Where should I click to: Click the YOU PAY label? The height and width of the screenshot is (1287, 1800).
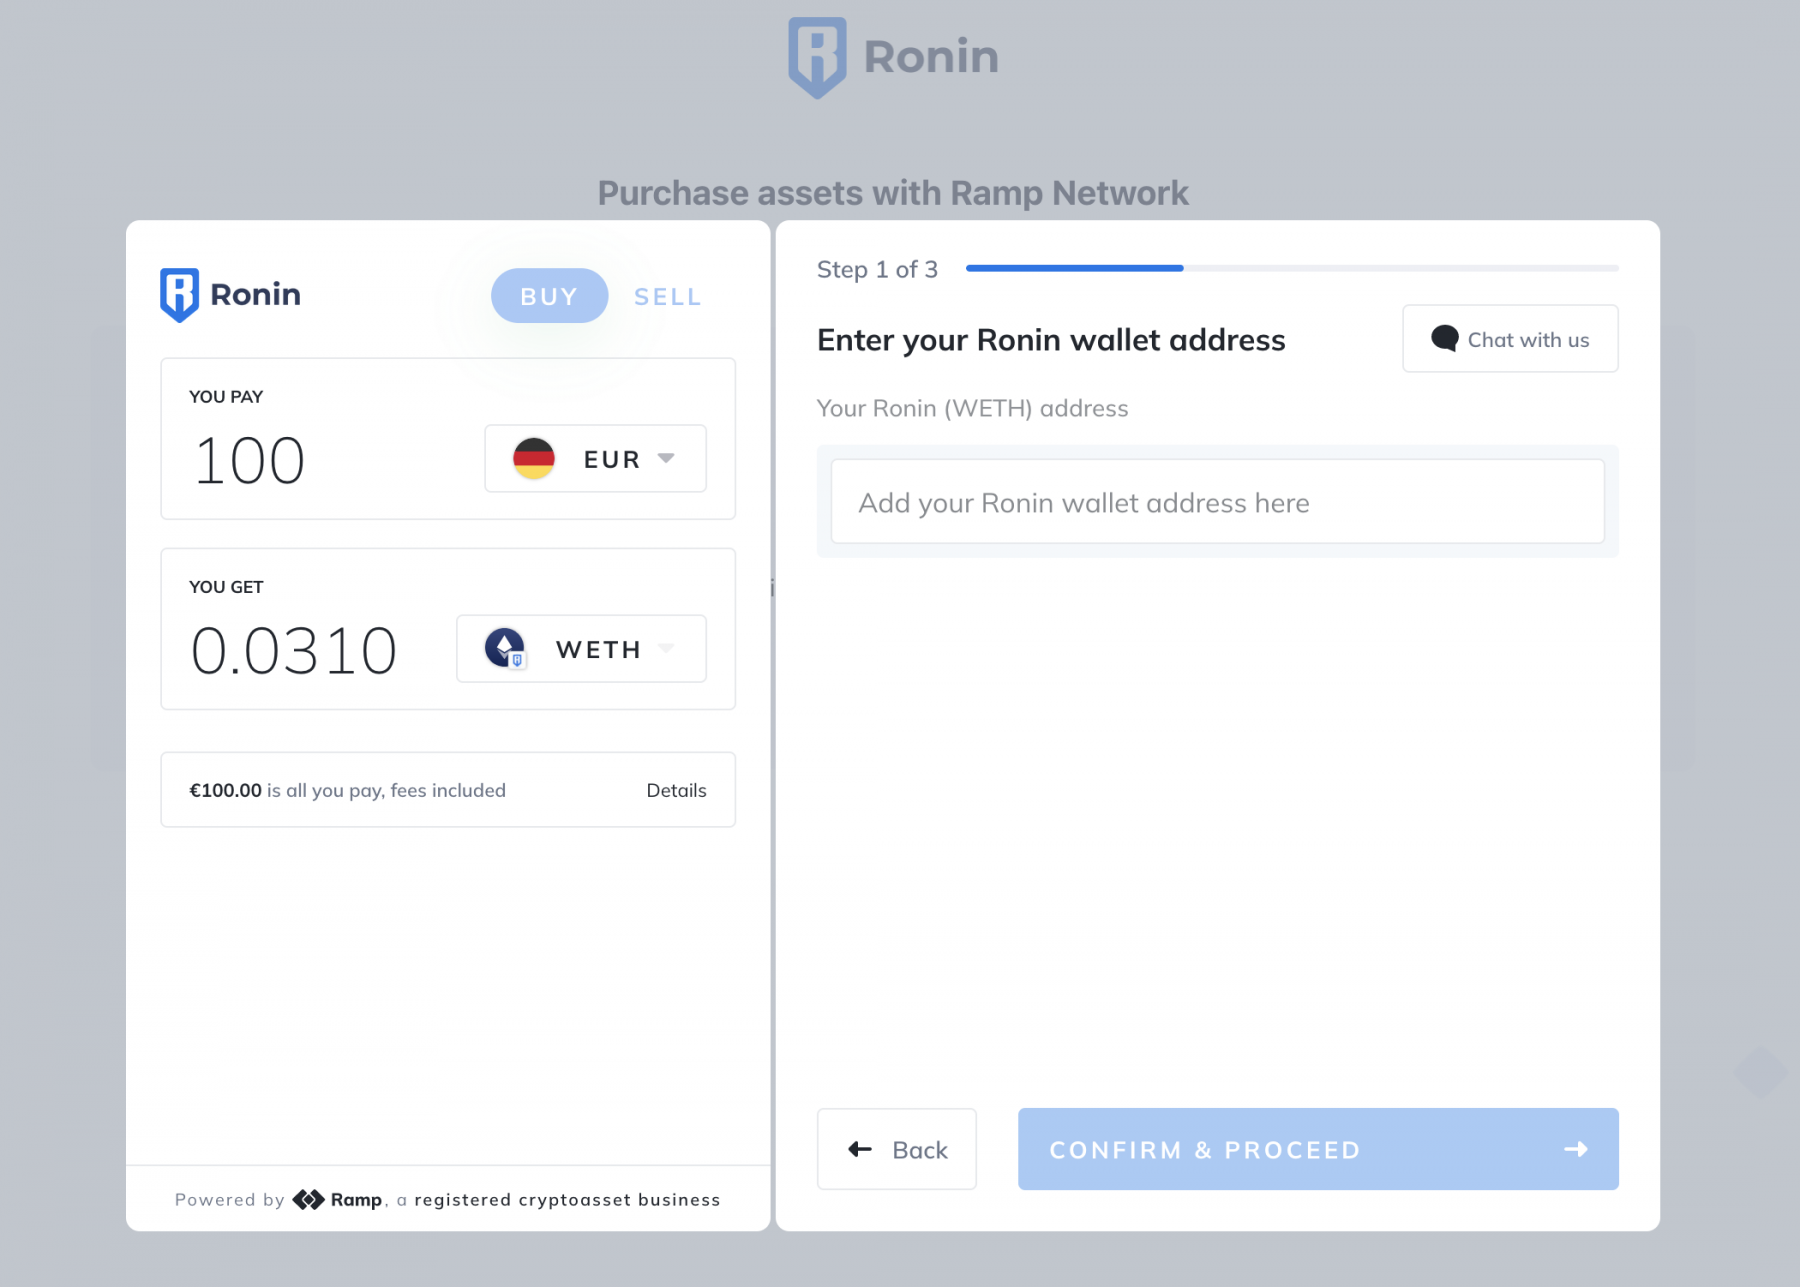click(226, 397)
